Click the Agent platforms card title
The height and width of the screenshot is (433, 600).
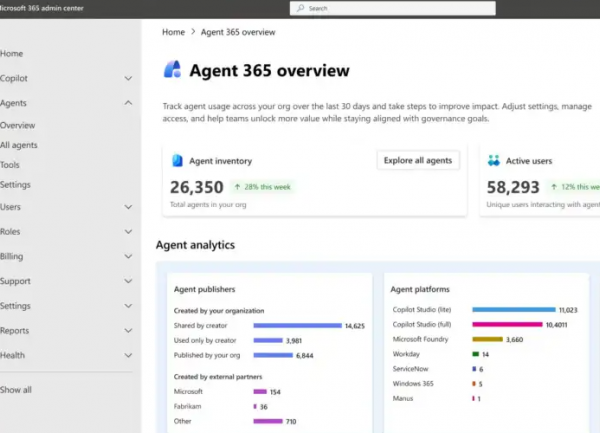click(420, 289)
